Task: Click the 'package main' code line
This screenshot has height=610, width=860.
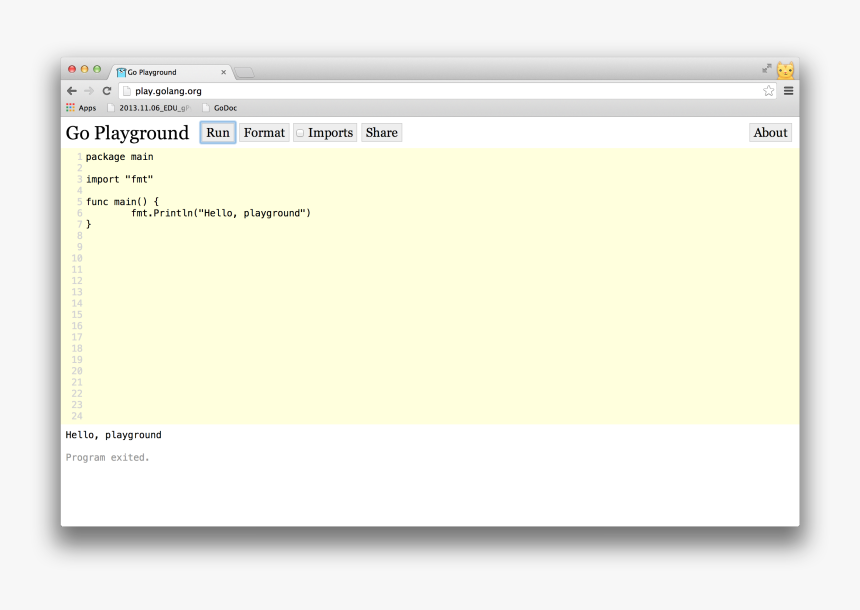Action: (x=120, y=157)
